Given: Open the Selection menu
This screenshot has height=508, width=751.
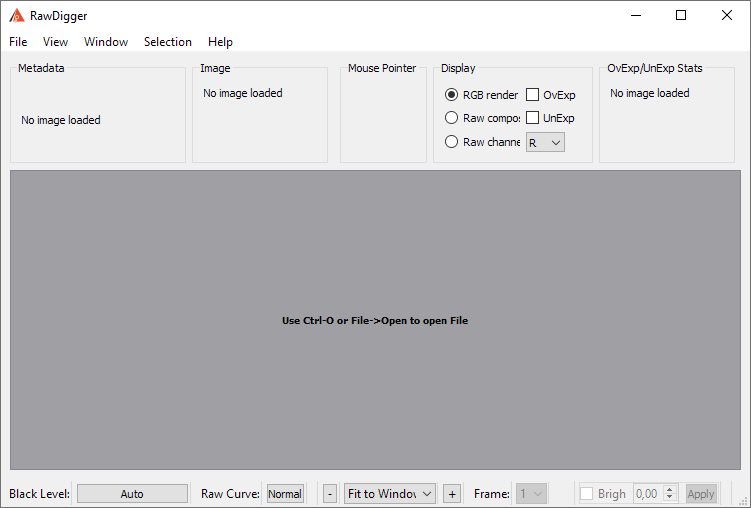Looking at the screenshot, I should click(168, 42).
